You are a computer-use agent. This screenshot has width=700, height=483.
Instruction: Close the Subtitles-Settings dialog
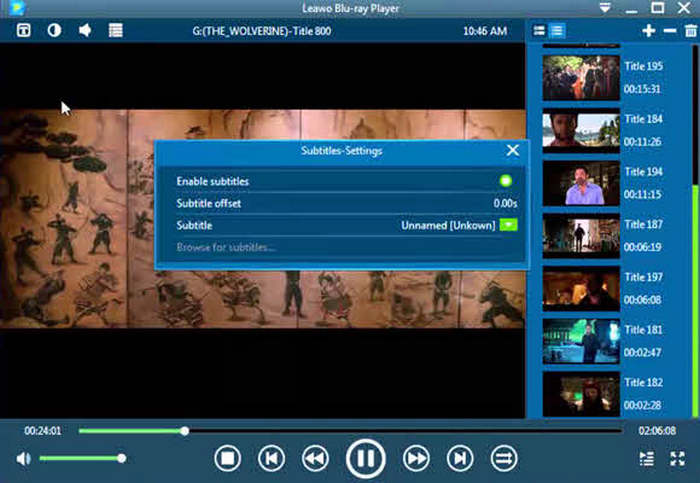coord(513,150)
